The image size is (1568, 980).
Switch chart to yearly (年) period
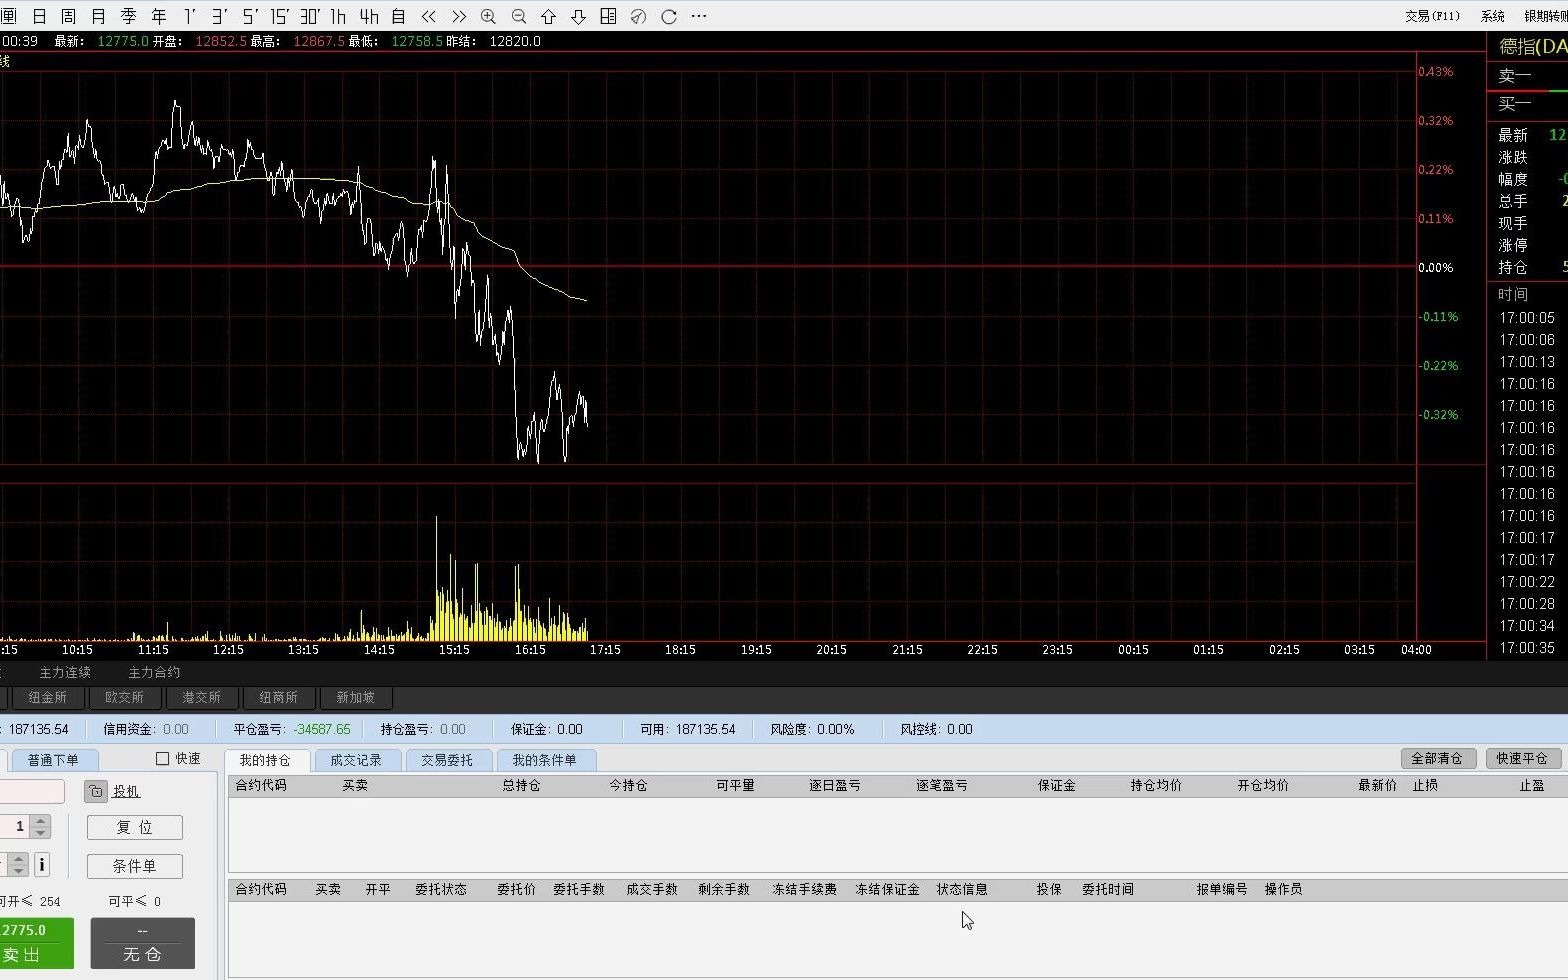pos(159,16)
